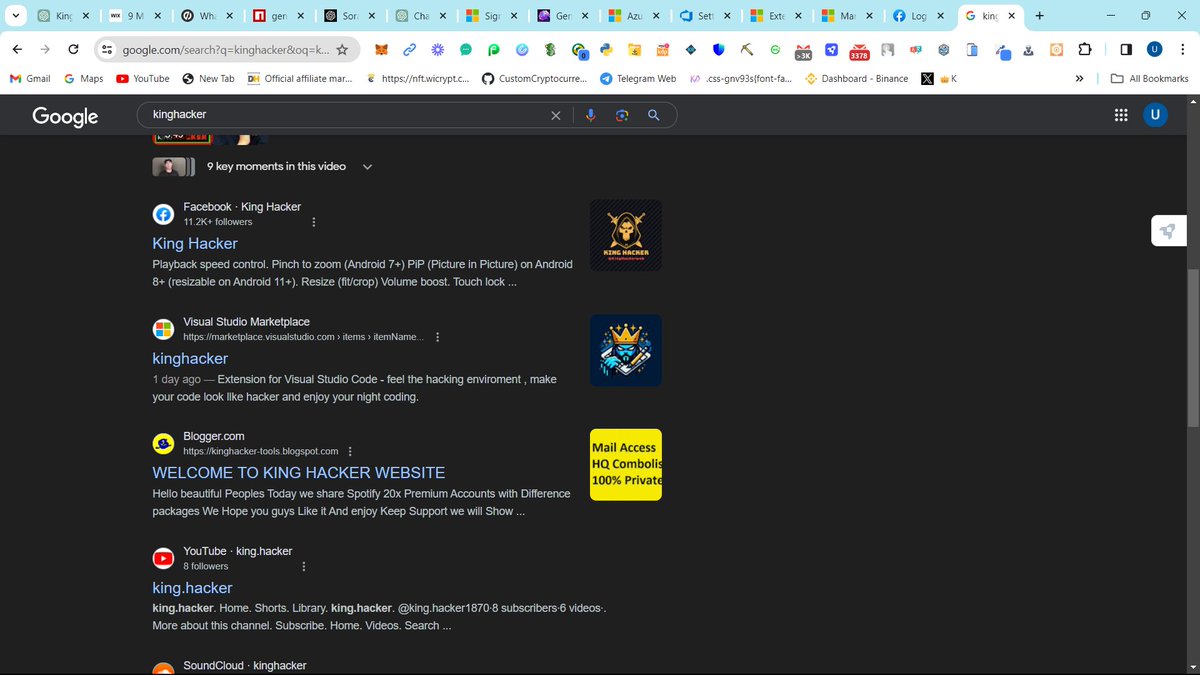
Task: Click the pickaxe extension icon
Action: tap(747, 50)
